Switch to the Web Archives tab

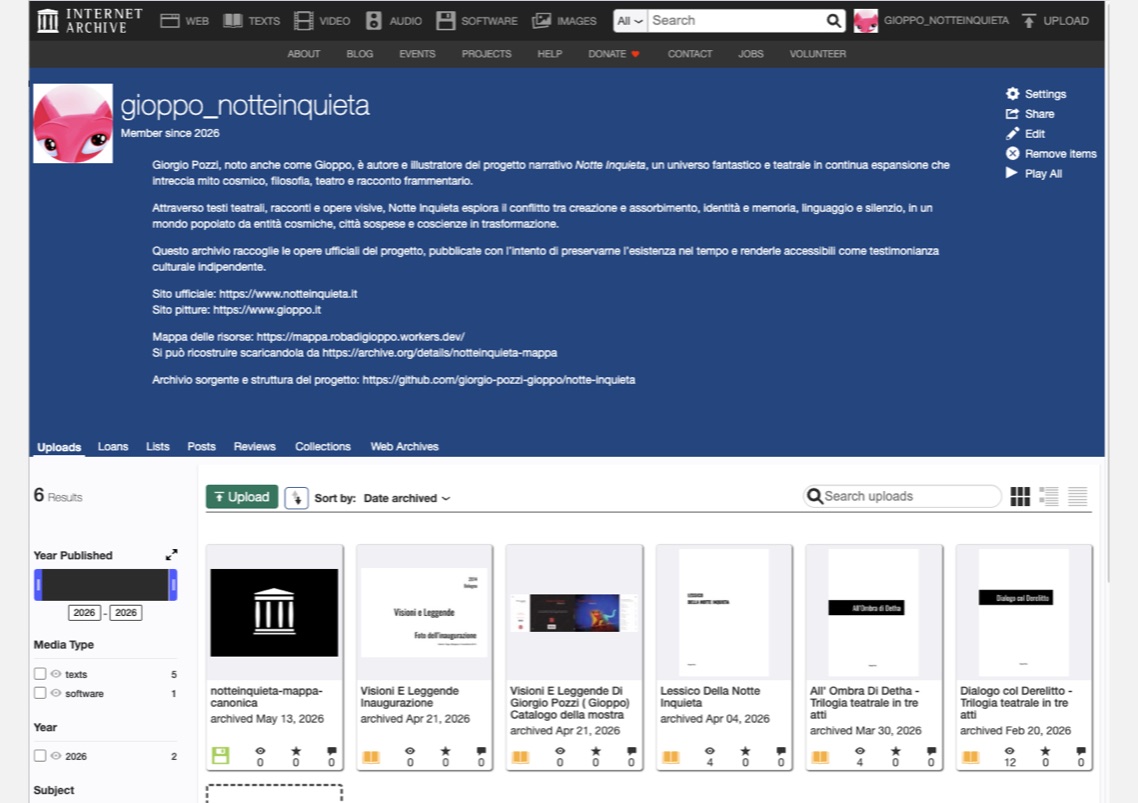(x=404, y=447)
